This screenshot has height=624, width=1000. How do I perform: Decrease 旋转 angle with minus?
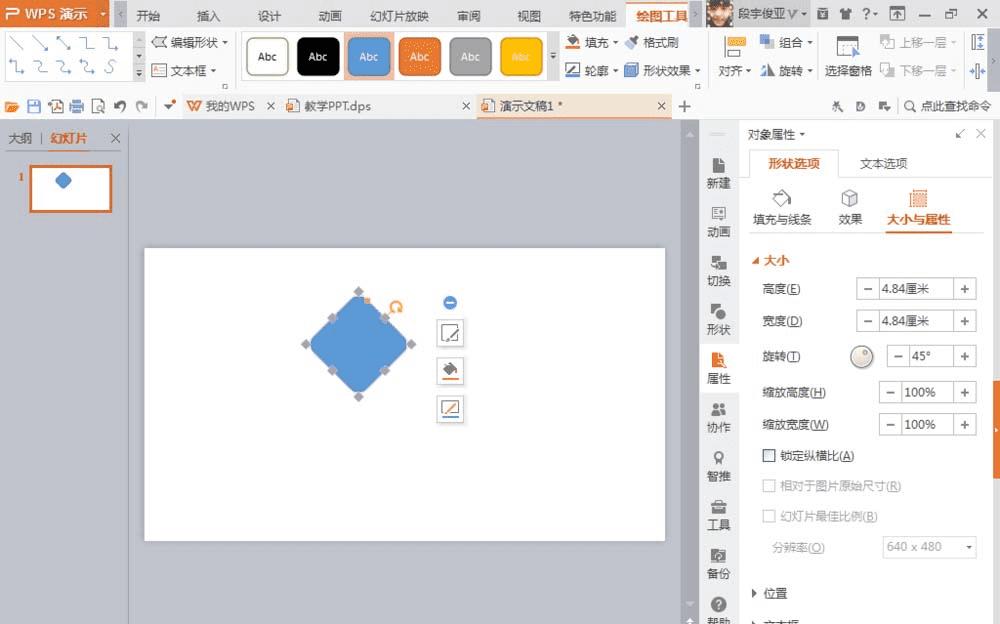point(898,357)
